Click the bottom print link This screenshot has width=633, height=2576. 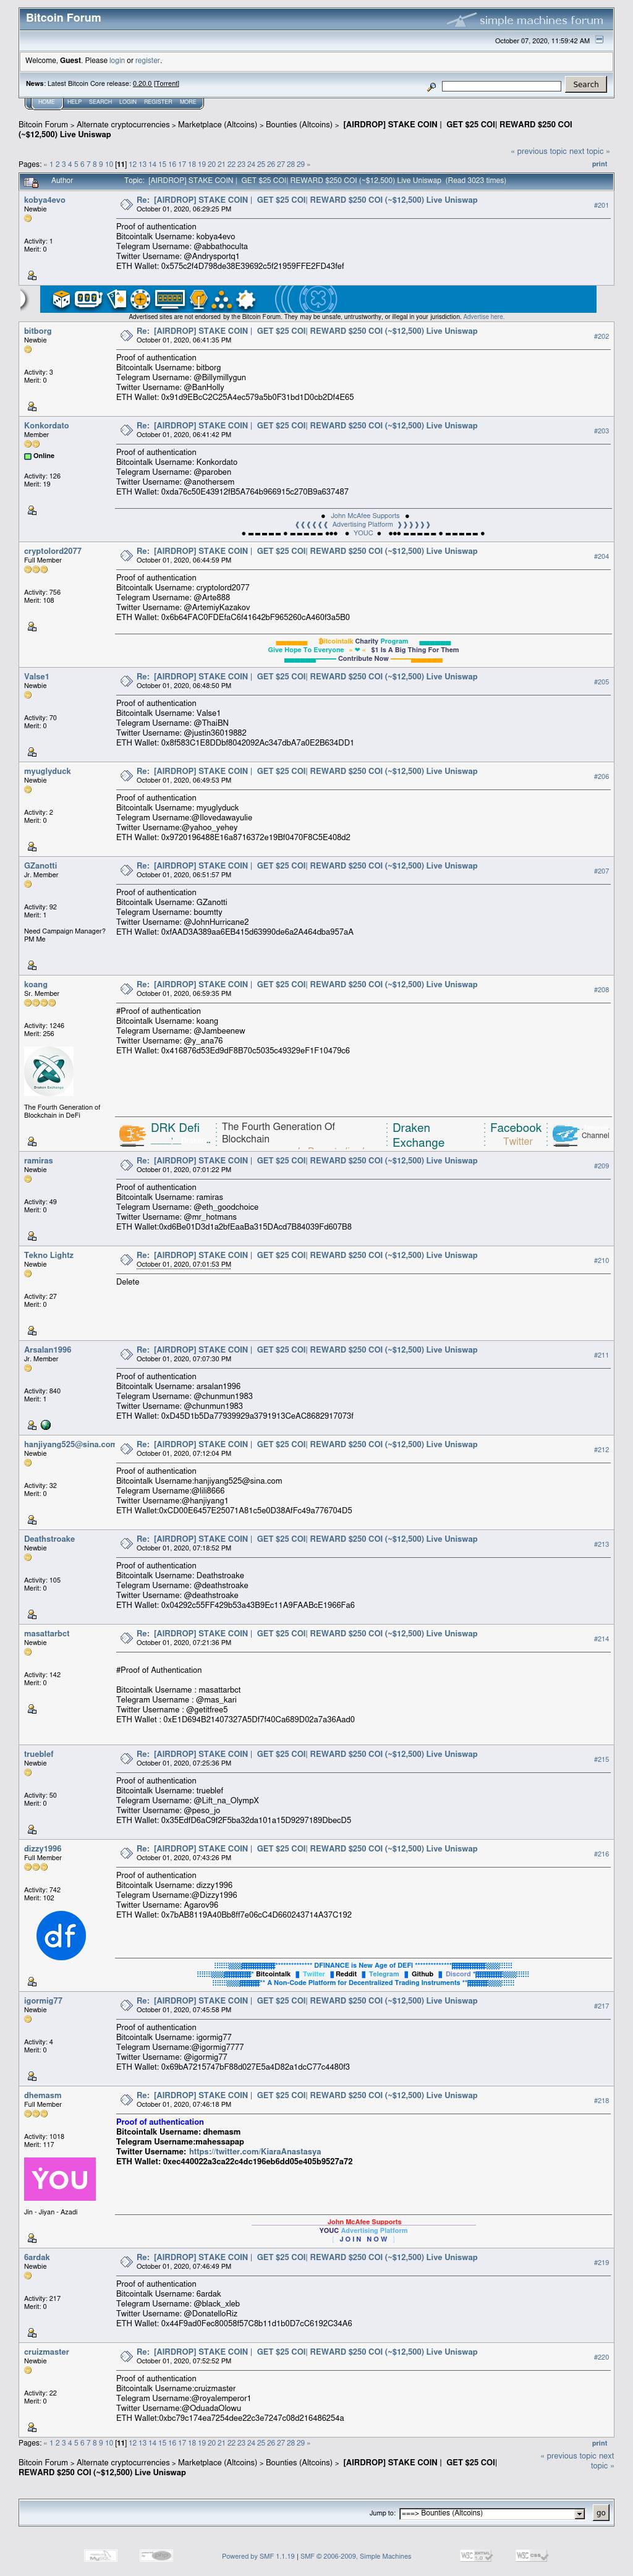click(x=599, y=2443)
